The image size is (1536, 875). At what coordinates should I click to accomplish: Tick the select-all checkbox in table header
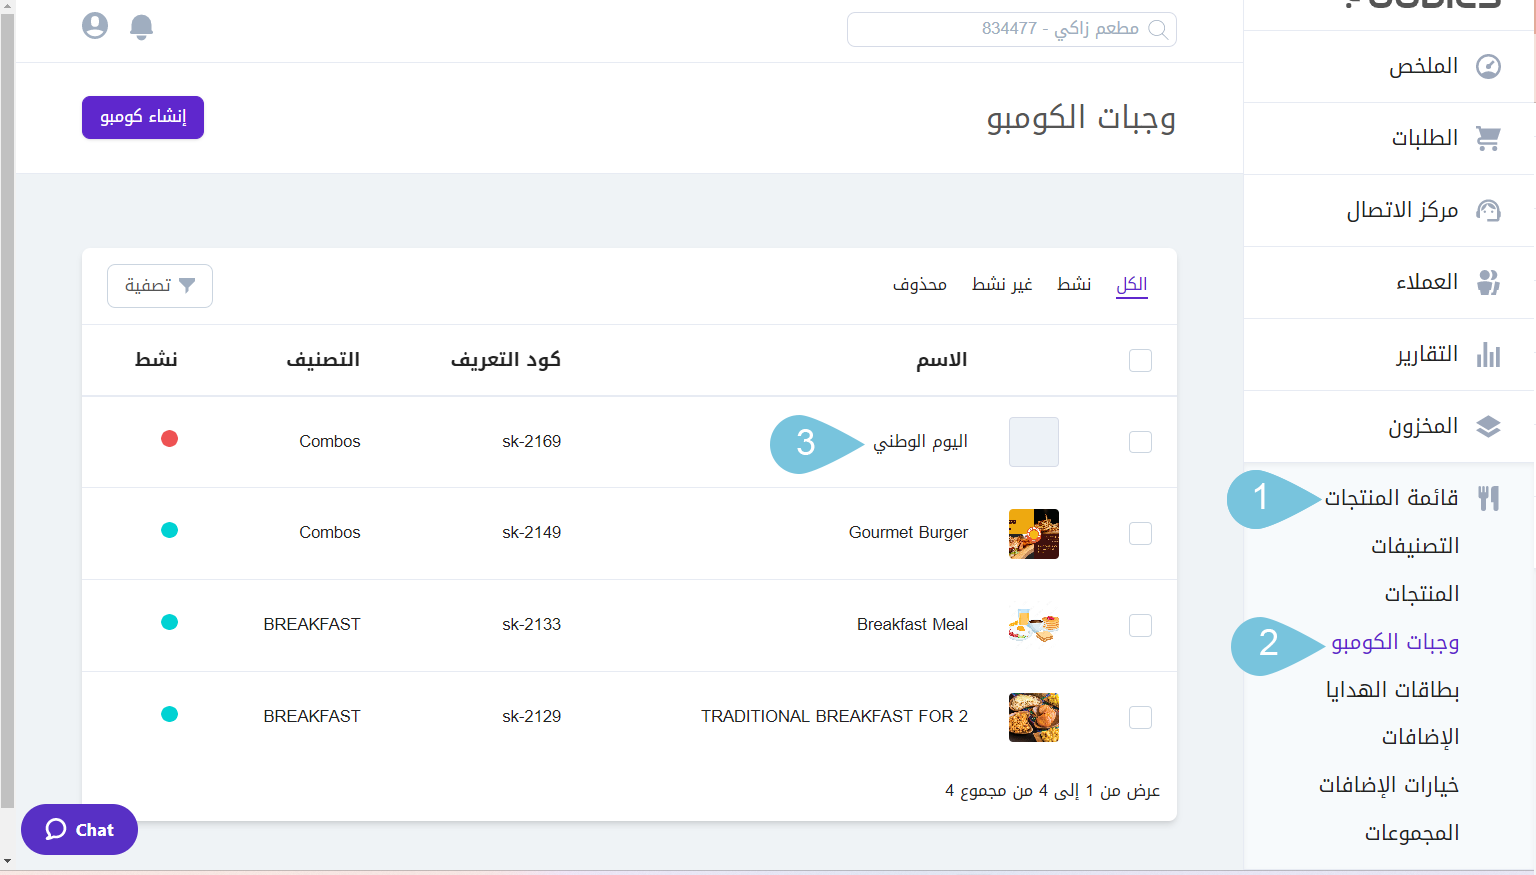(1140, 360)
